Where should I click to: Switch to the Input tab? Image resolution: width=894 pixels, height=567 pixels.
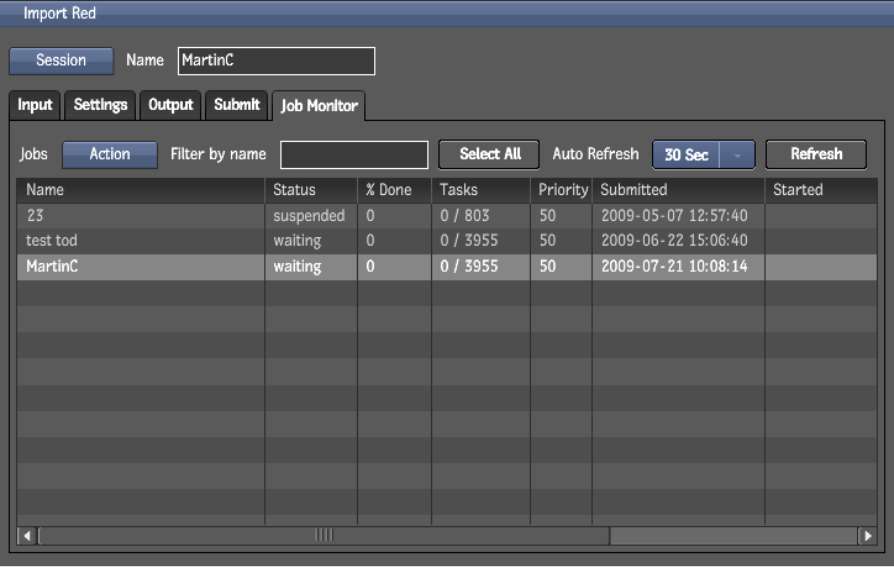click(x=35, y=105)
